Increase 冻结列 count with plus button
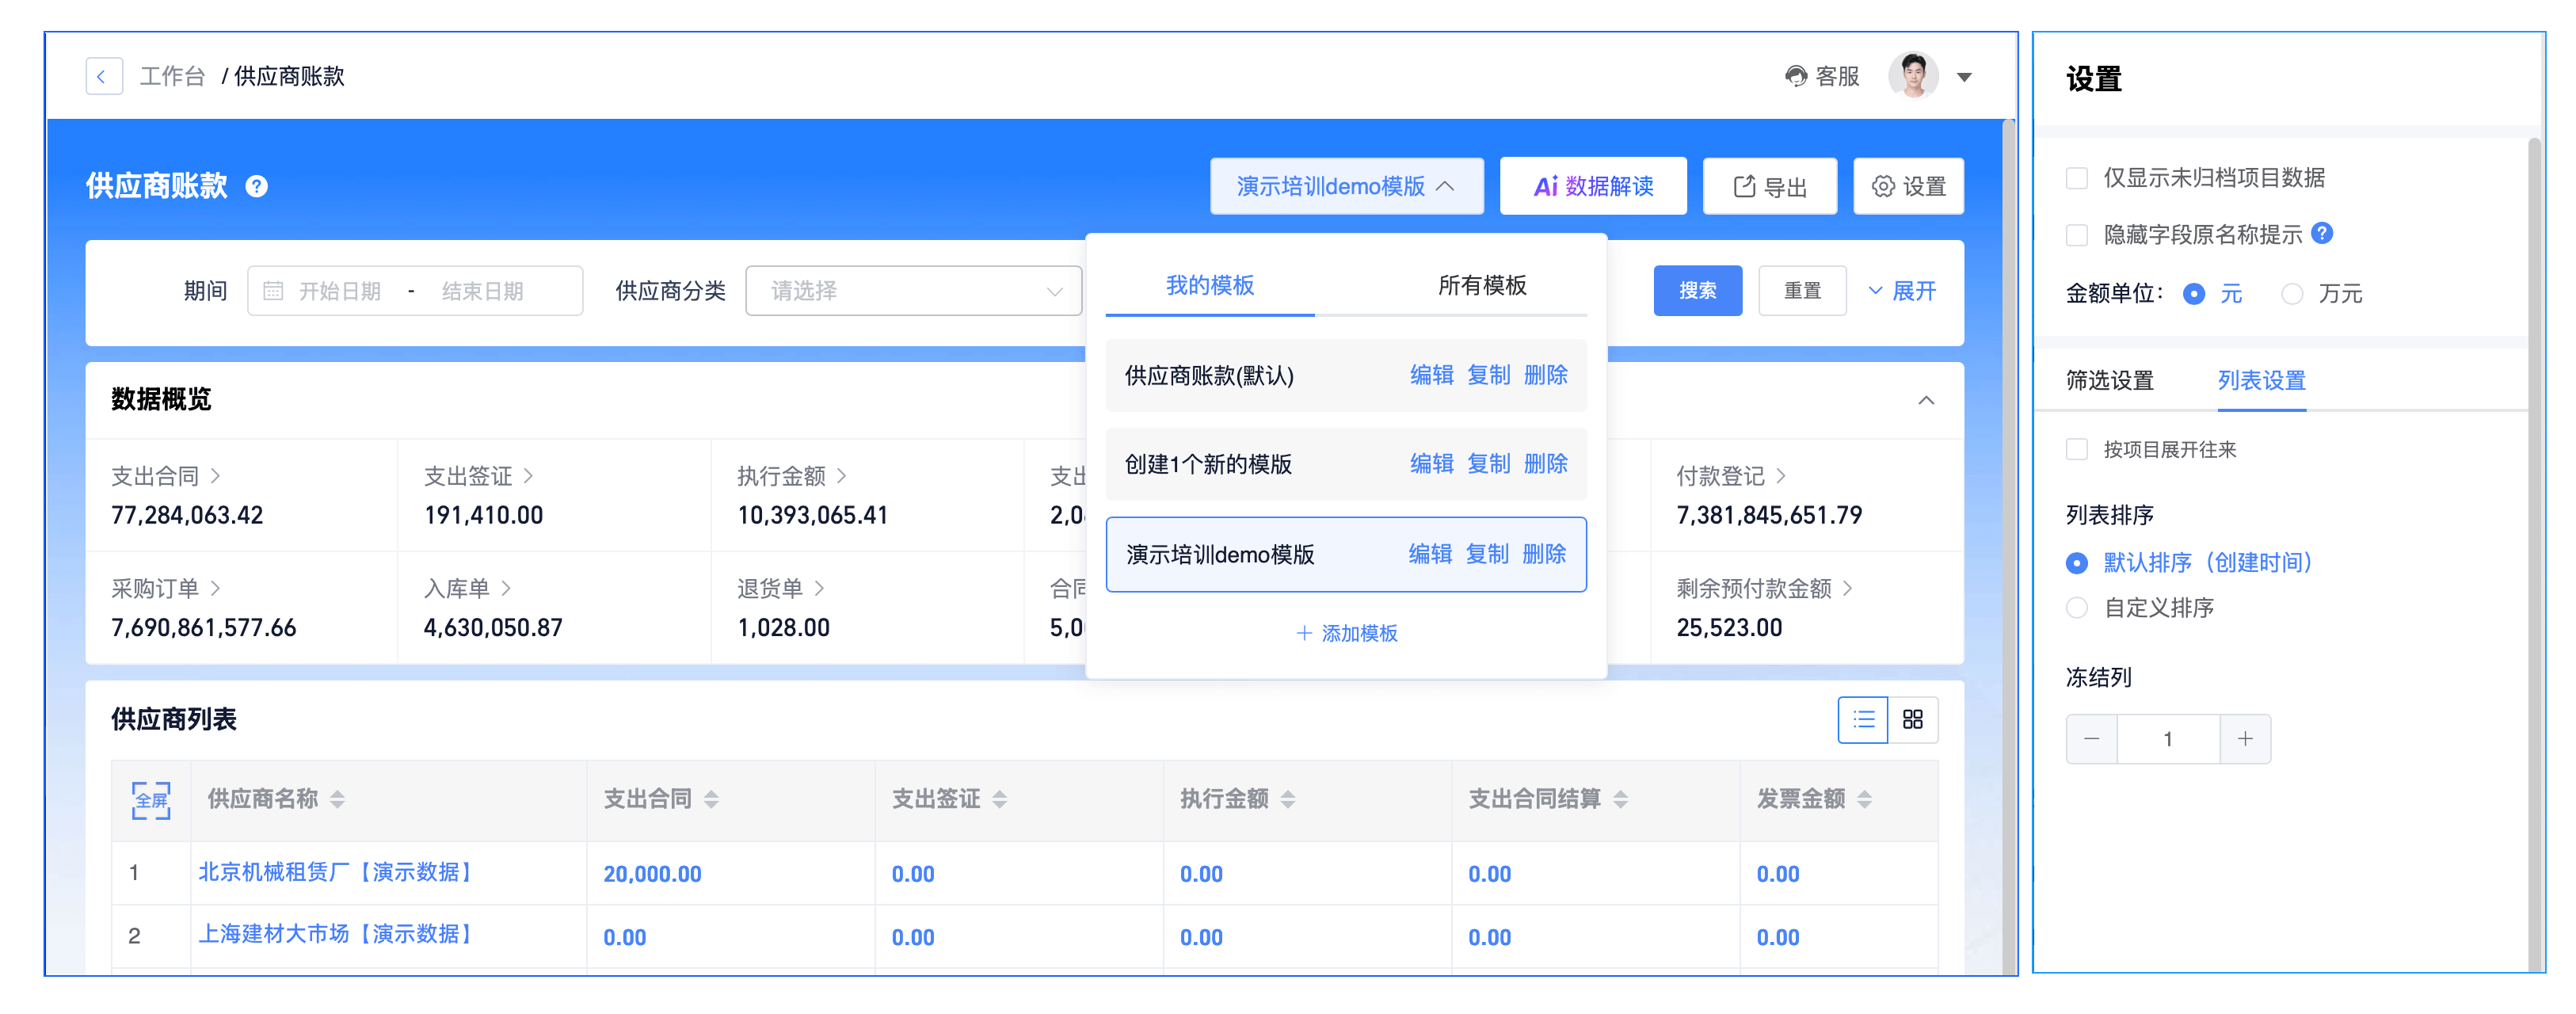The width and height of the screenshot is (2576, 1014). tap(2245, 738)
